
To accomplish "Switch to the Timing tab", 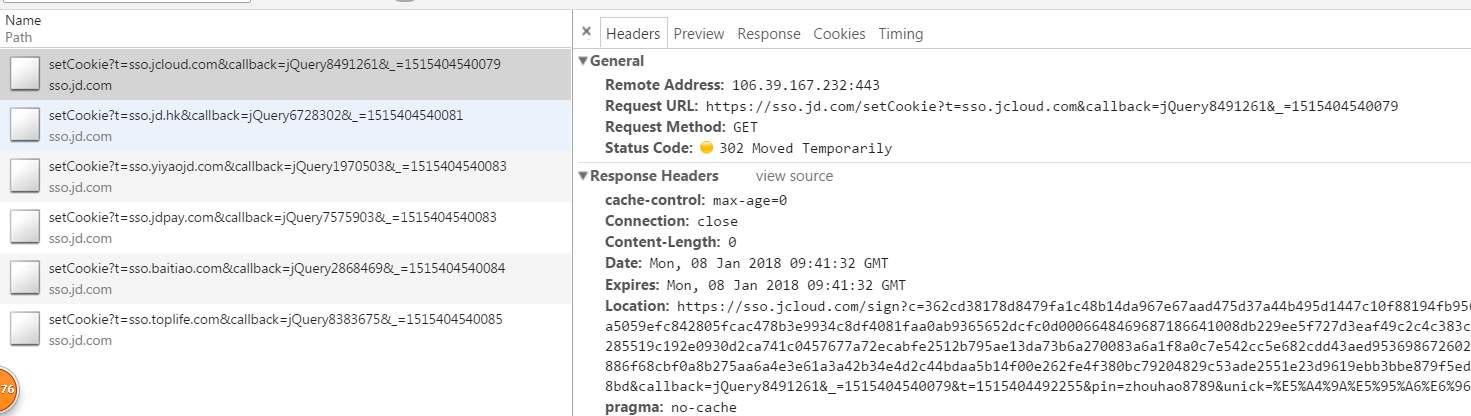I will [901, 33].
